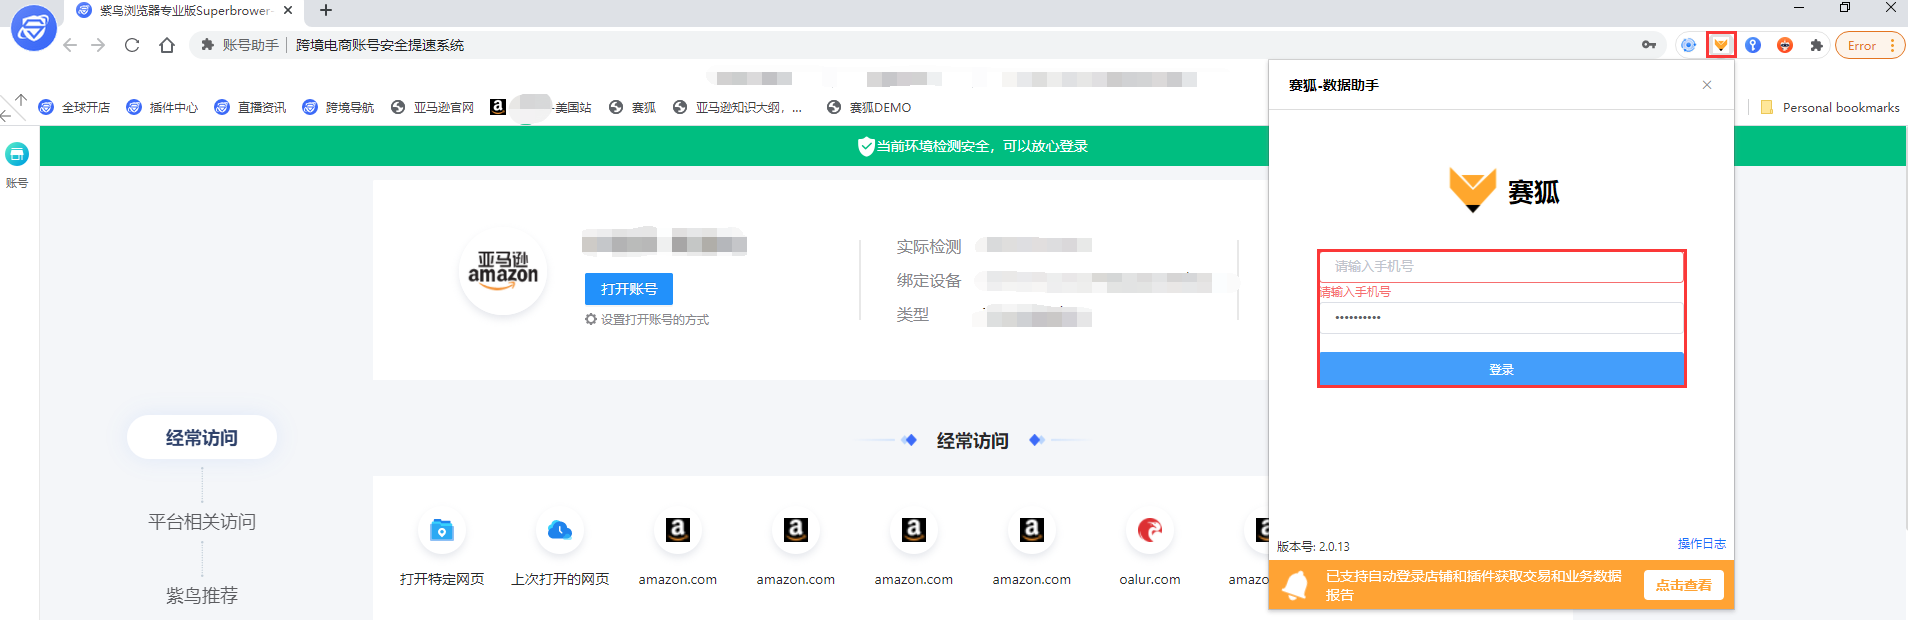
Task: Open the Personal bookmarks folder
Action: [x=1829, y=107]
